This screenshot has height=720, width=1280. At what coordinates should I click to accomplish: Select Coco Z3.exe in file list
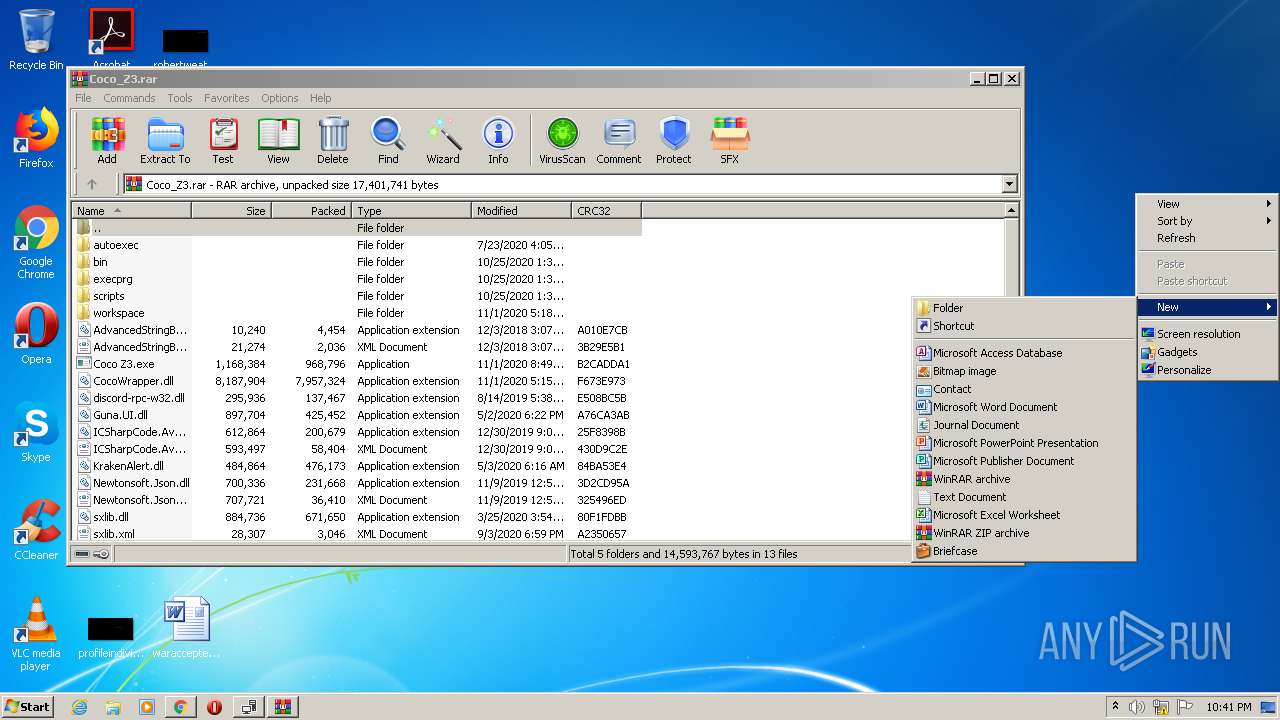click(357, 364)
